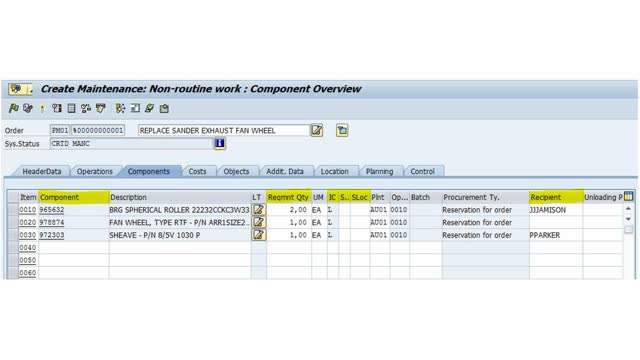
Task: Click the FAN WHEEL, TYPE RTF description cell
Action: coord(179,222)
